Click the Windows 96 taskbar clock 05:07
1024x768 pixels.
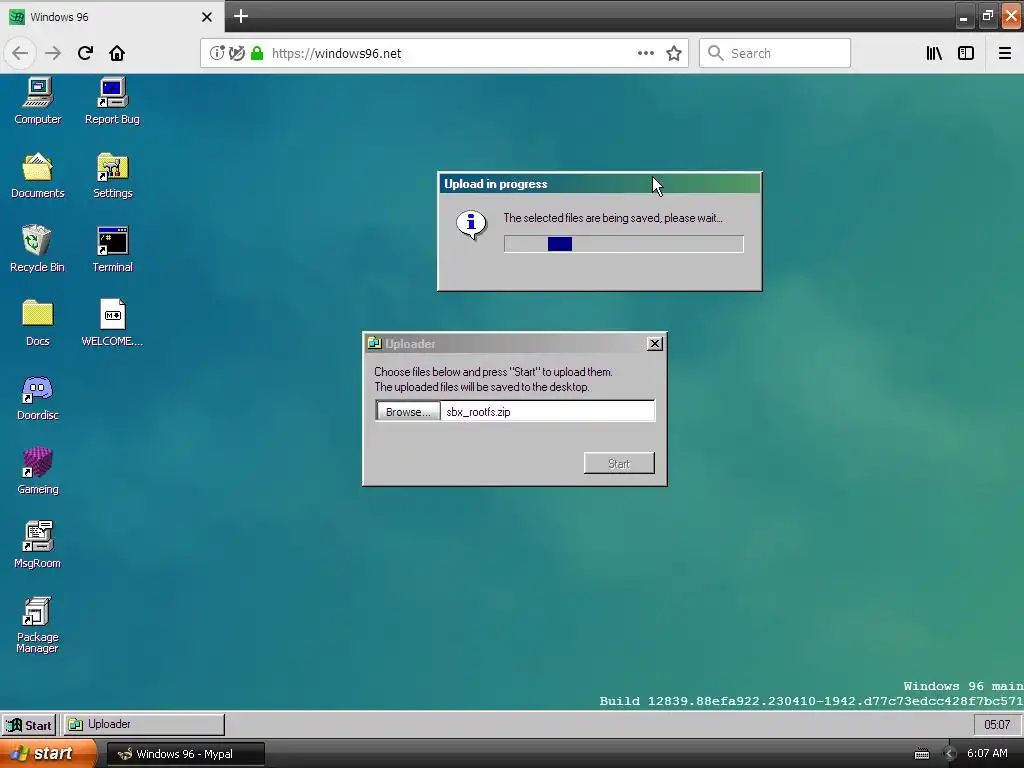pos(997,725)
